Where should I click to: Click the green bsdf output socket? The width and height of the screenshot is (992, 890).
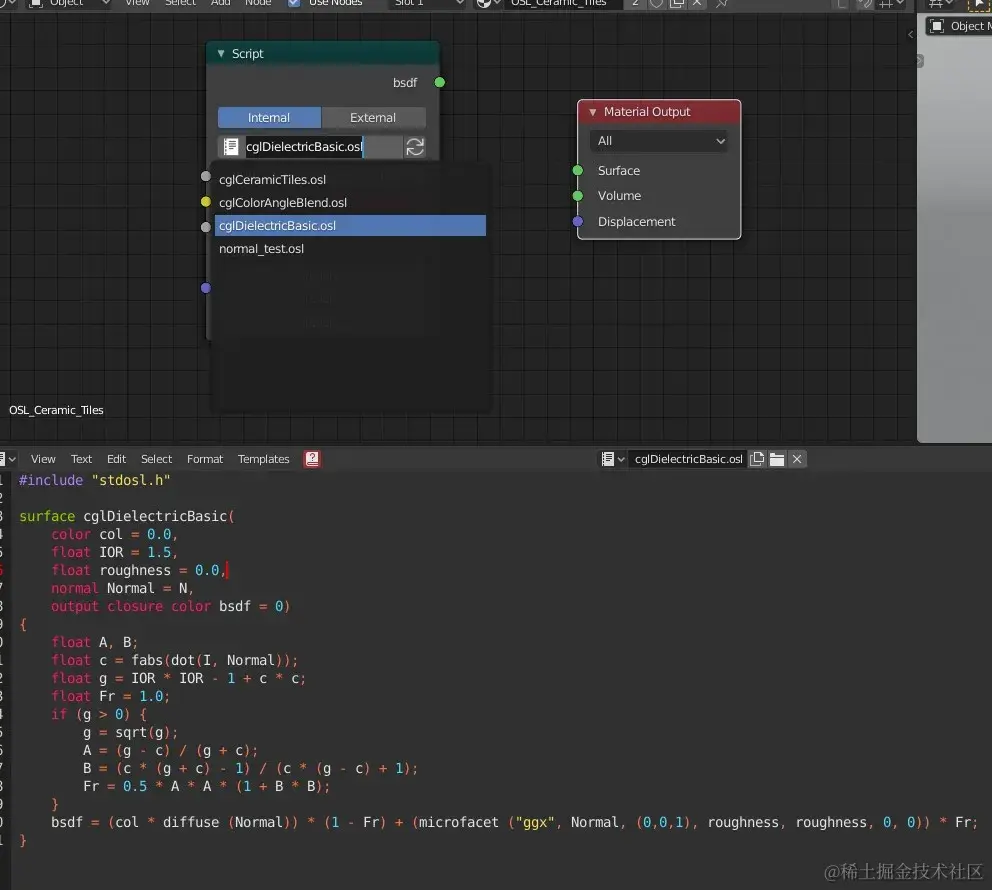coord(440,82)
